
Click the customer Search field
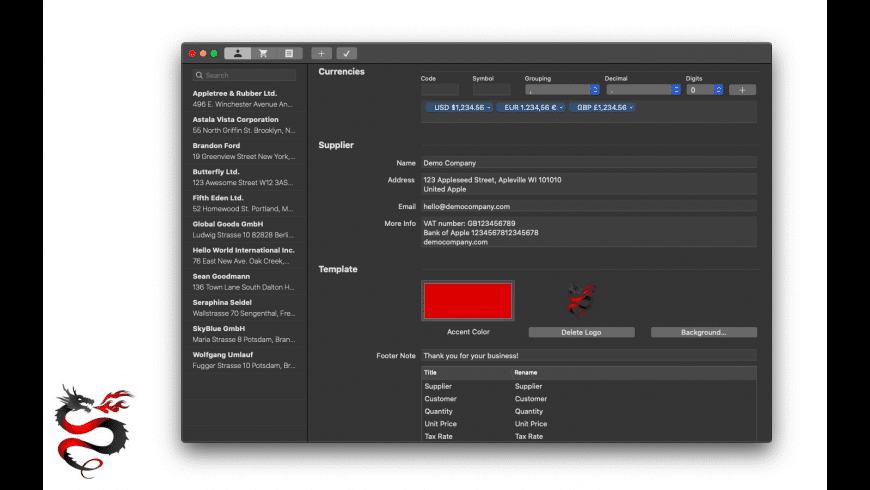(245, 75)
